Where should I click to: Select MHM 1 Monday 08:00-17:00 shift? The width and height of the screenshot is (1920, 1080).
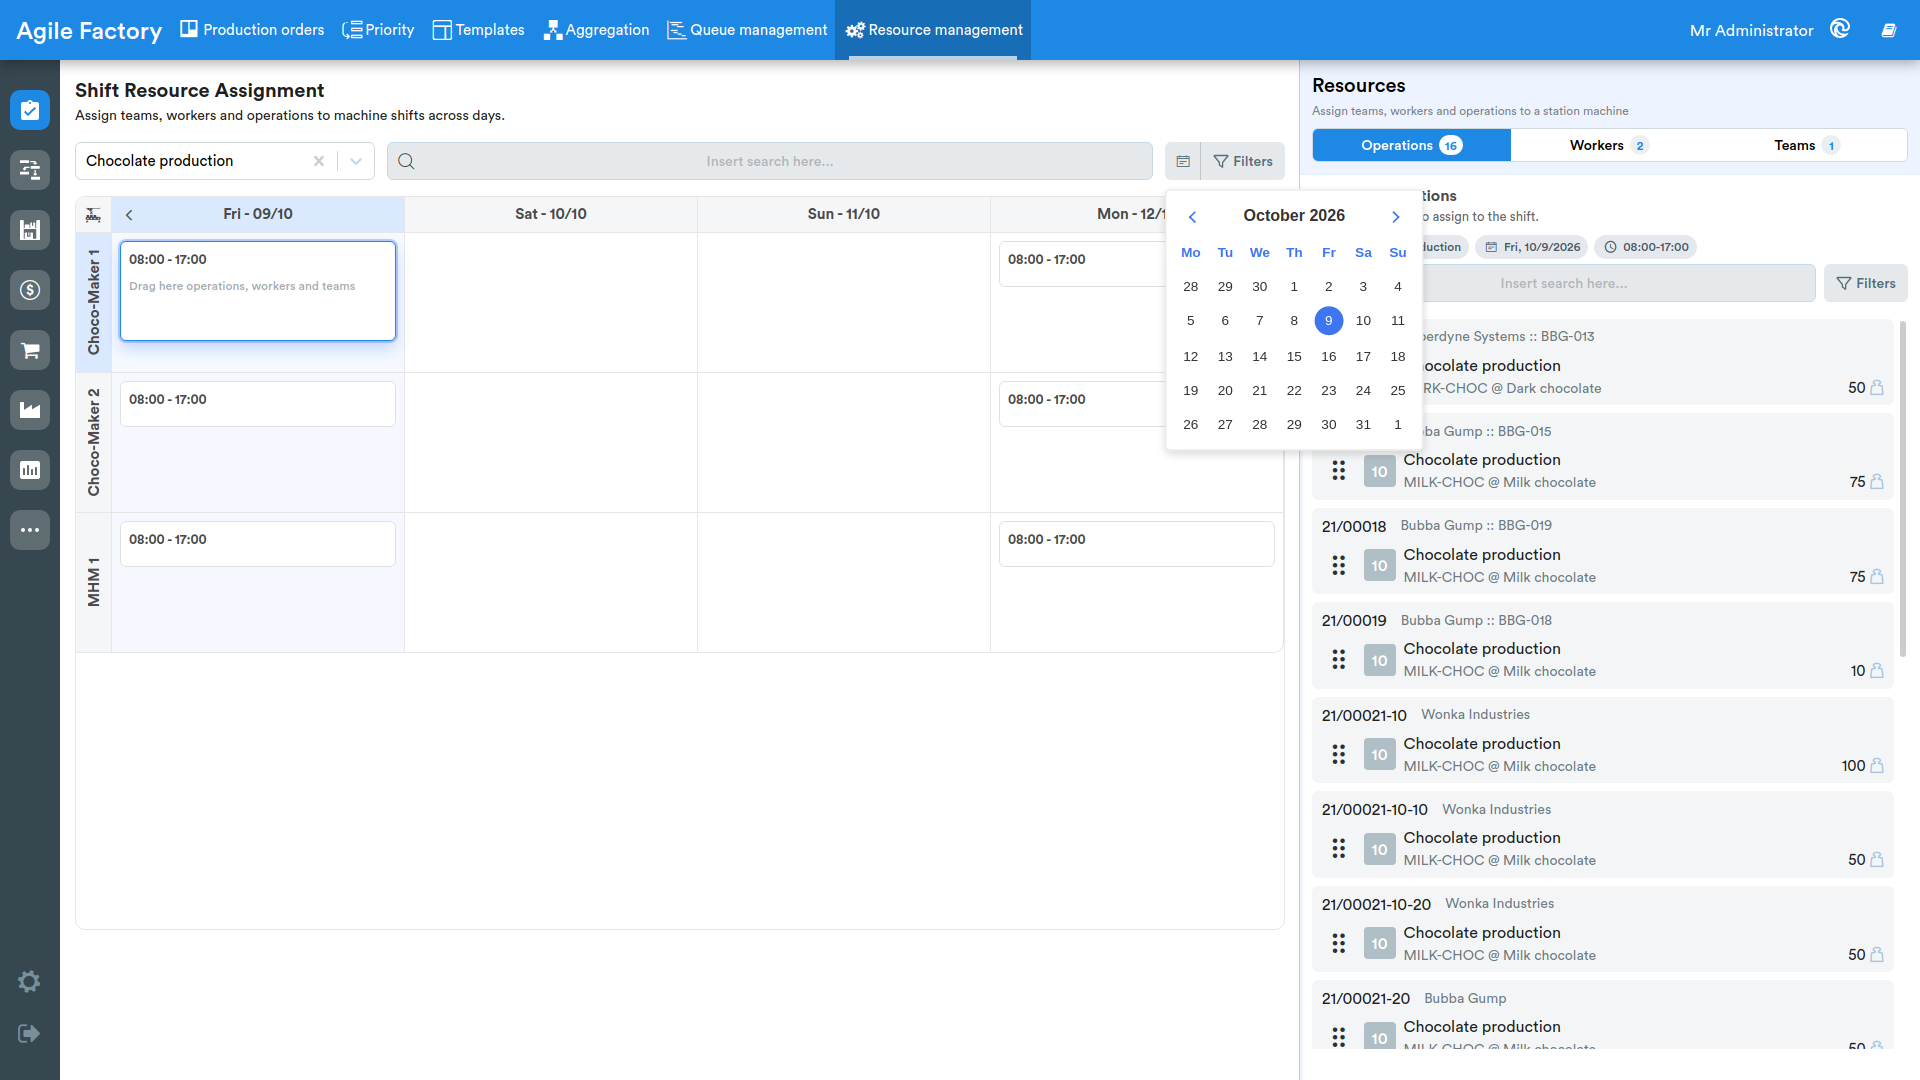[1136, 544]
